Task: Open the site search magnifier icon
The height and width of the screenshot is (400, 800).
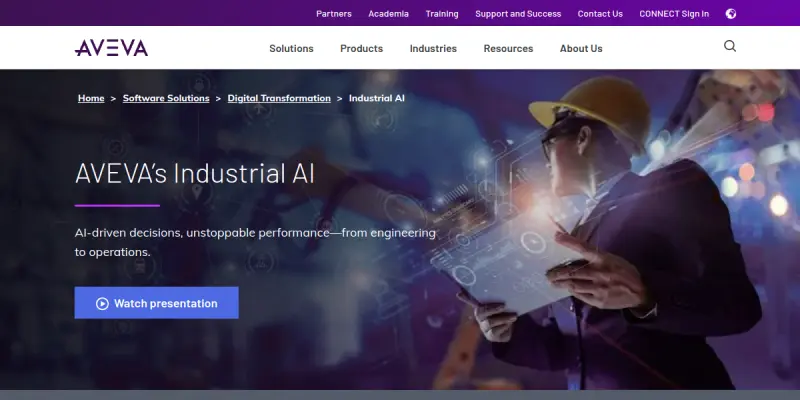Action: (730, 46)
